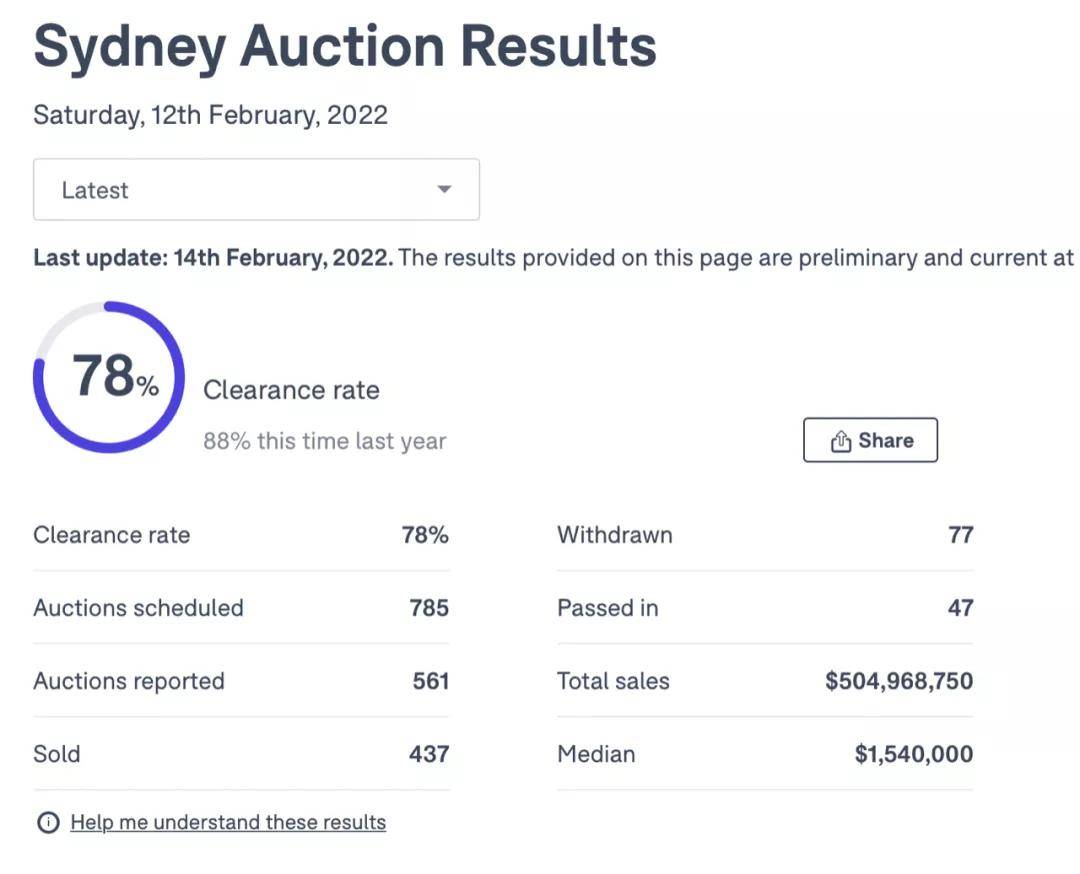Viewport: 1080px width, 874px height.
Task: Click the Last update: 14th February text
Action: [213, 258]
